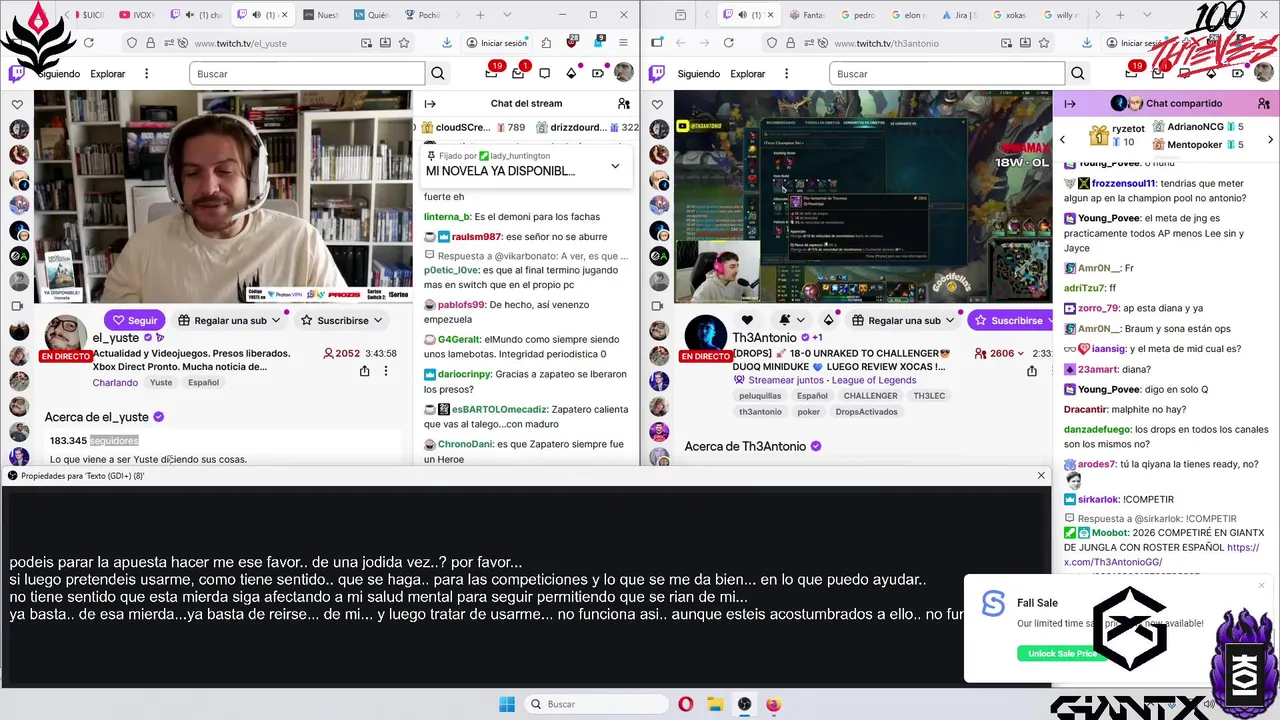Screen dimensions: 1280x720
Task: Toggle followed heart for Th3Antonio channel
Action: pyautogui.click(x=747, y=320)
